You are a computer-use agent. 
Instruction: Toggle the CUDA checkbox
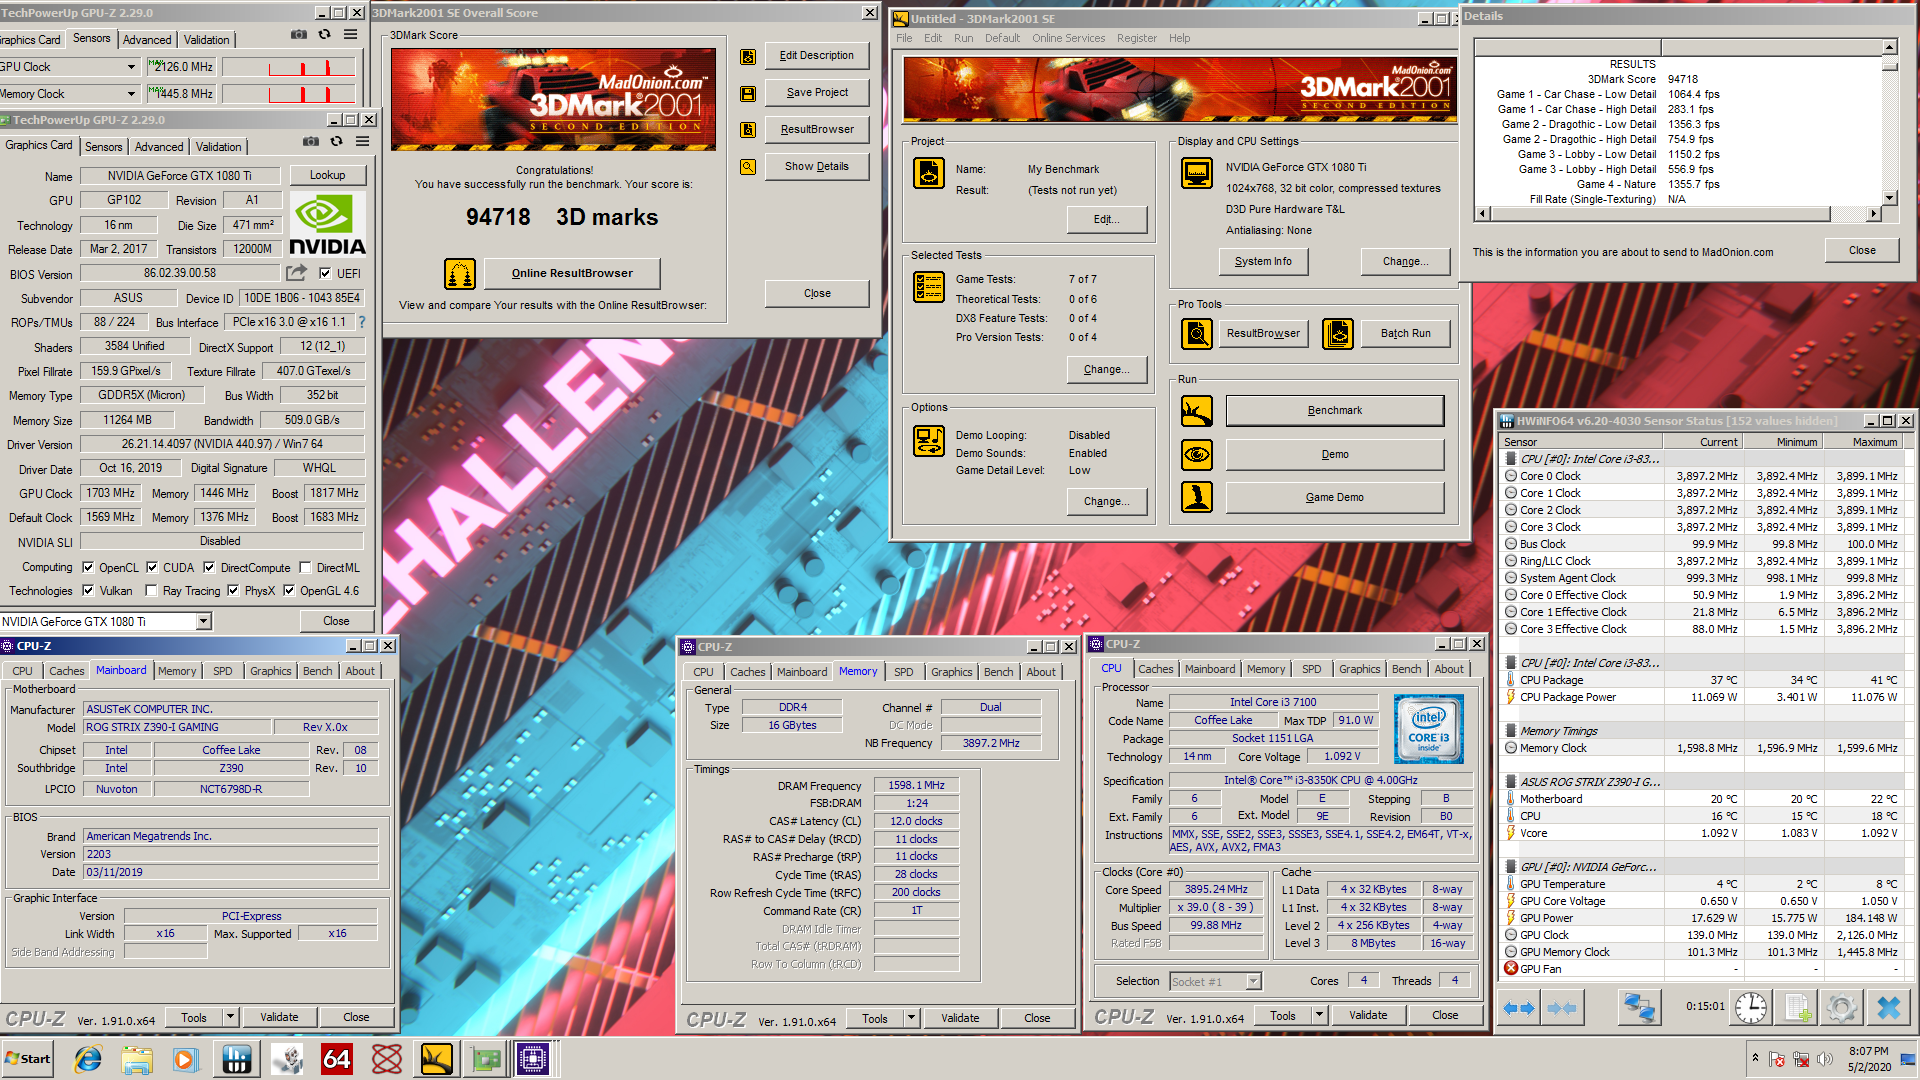point(152,567)
